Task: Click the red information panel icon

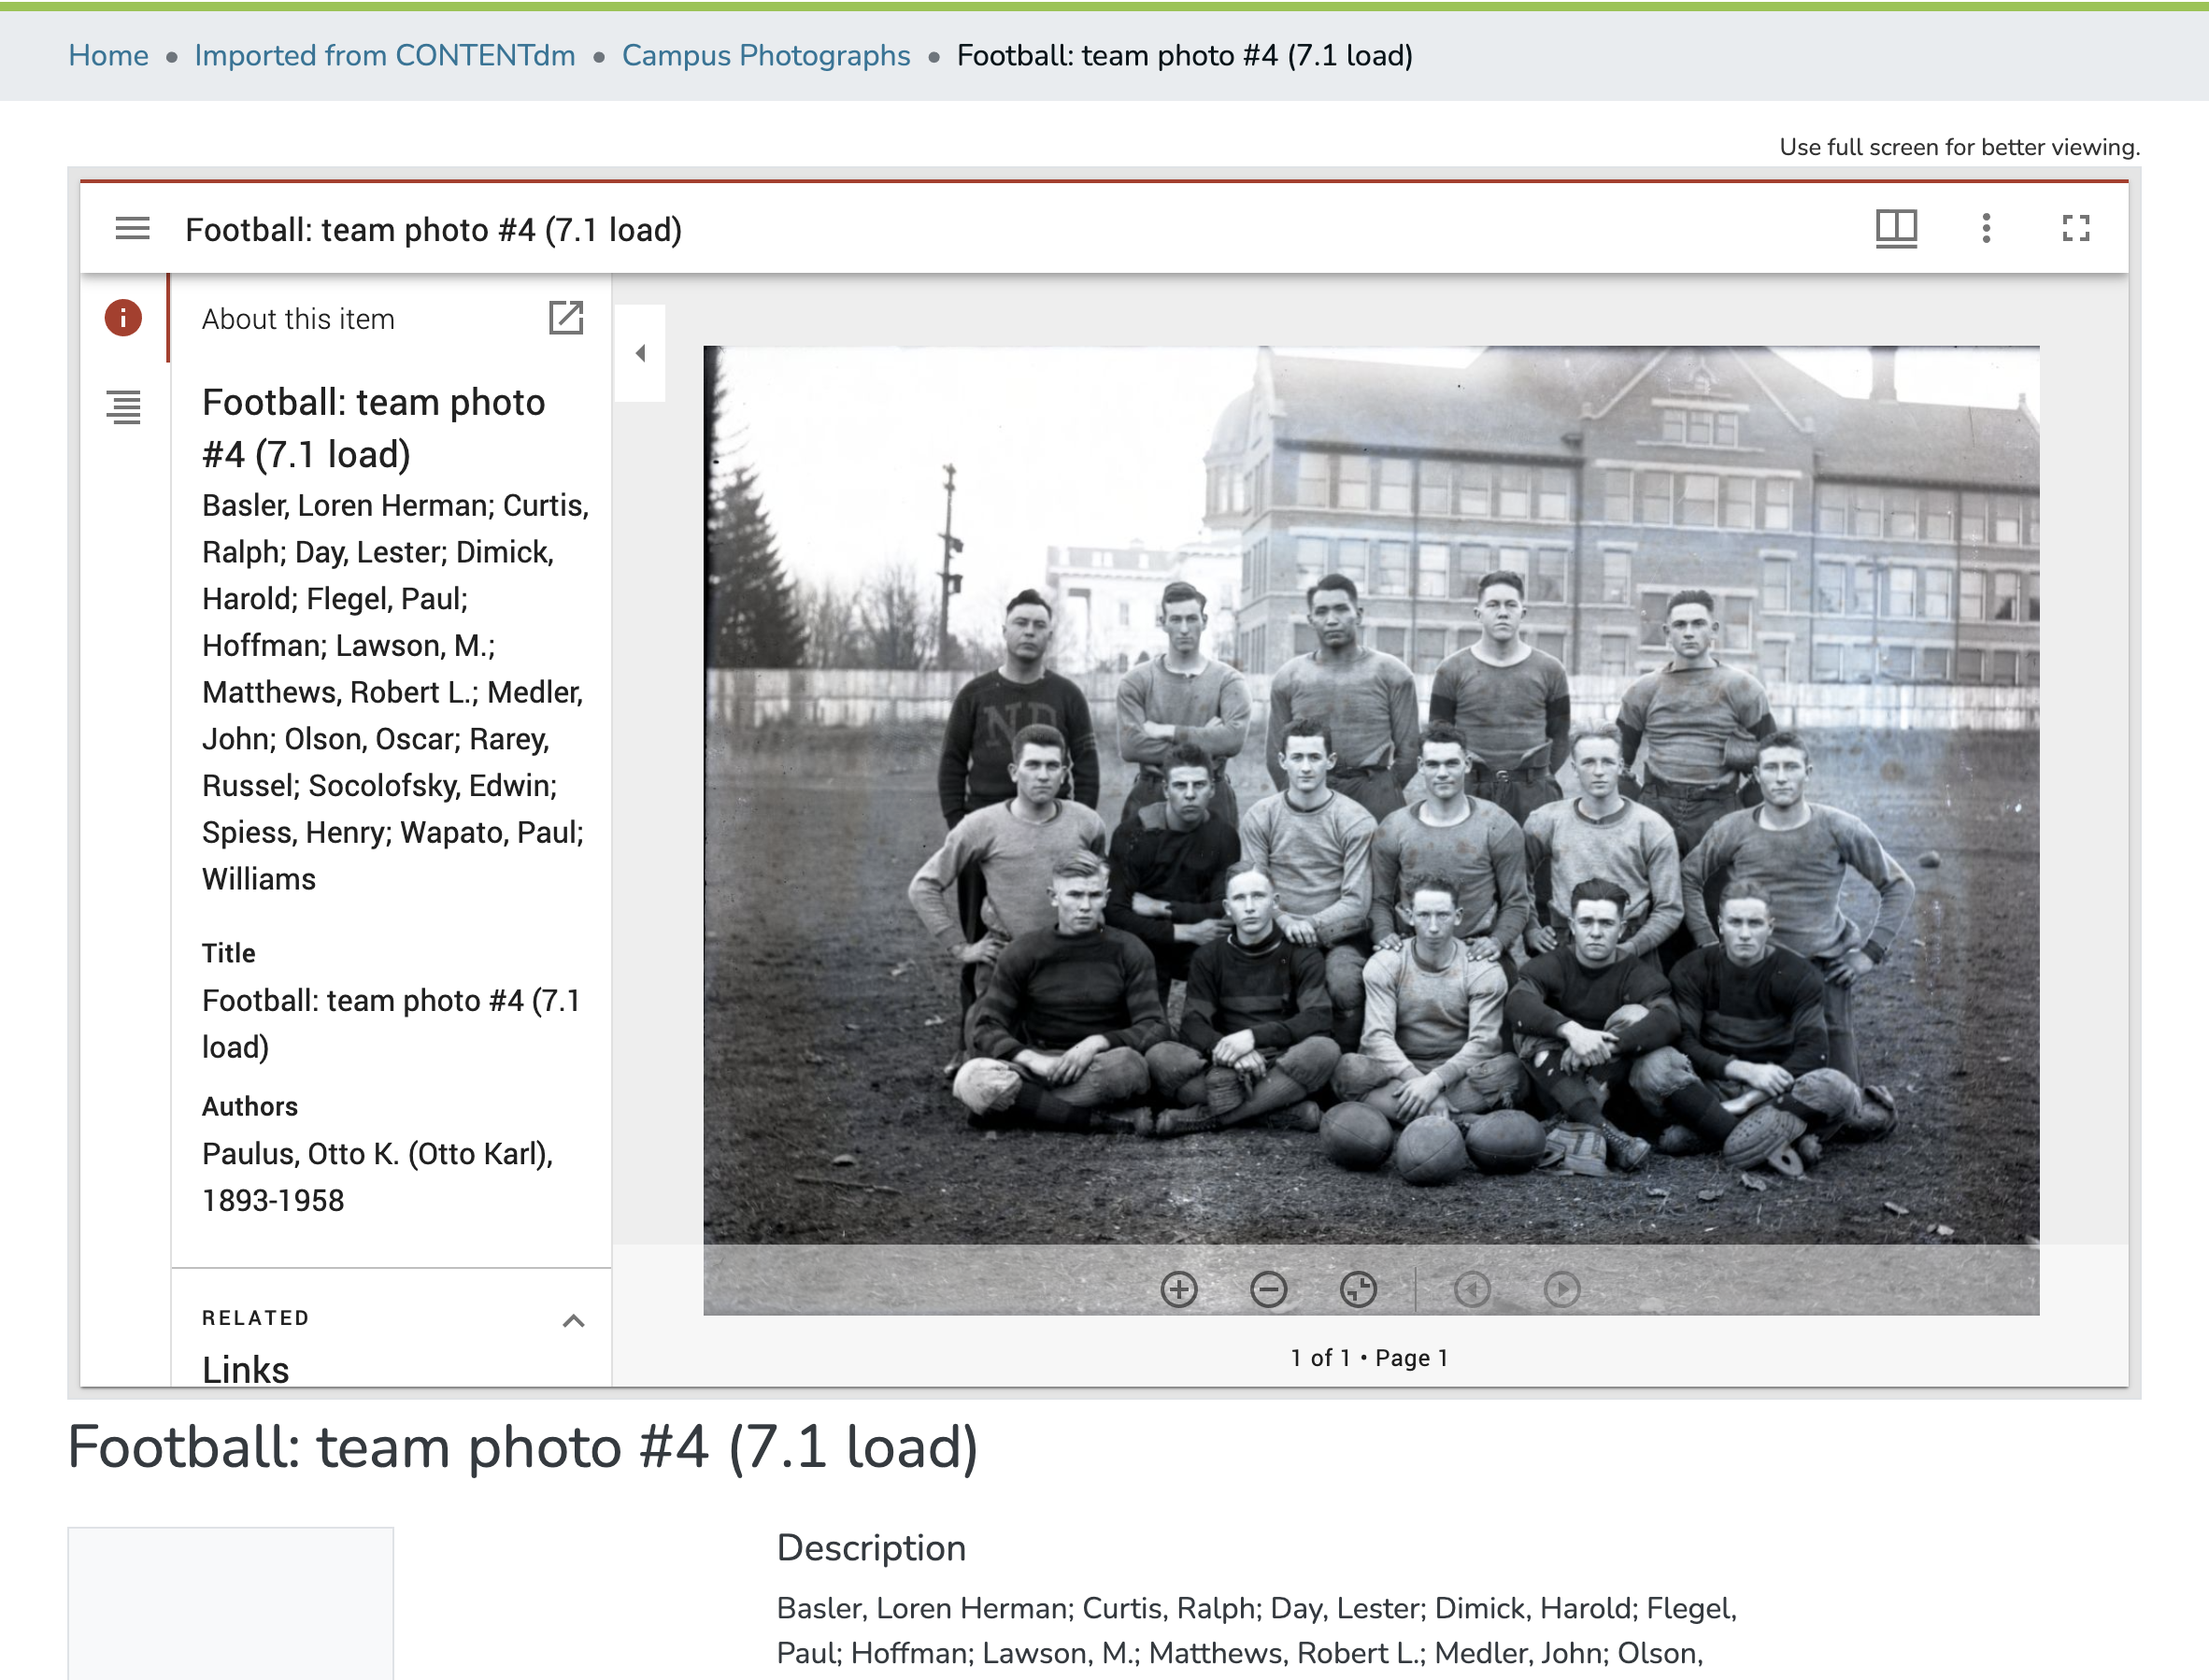Action: 123,318
